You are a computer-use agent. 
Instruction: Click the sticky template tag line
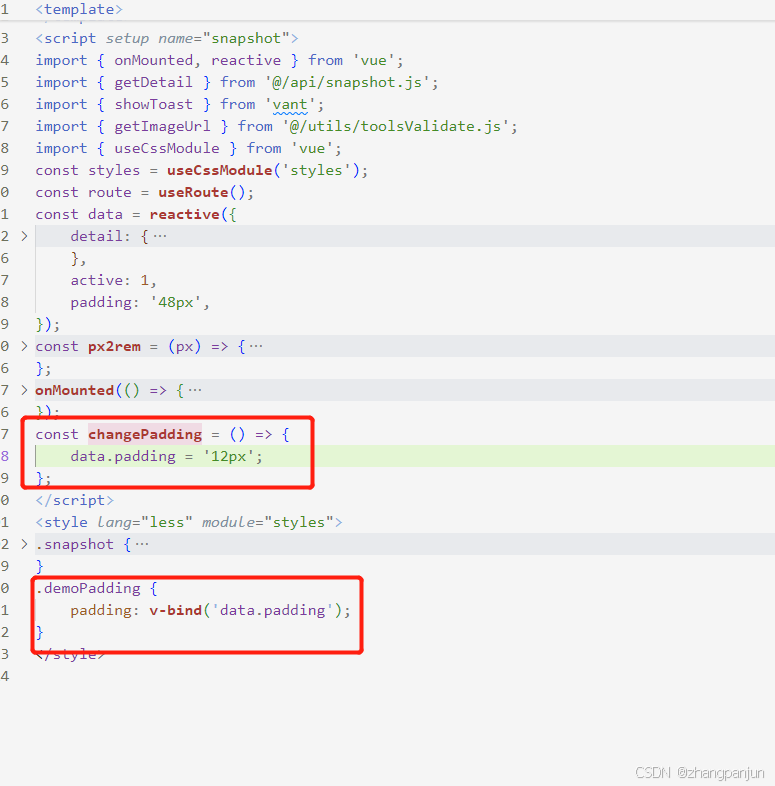79,10
